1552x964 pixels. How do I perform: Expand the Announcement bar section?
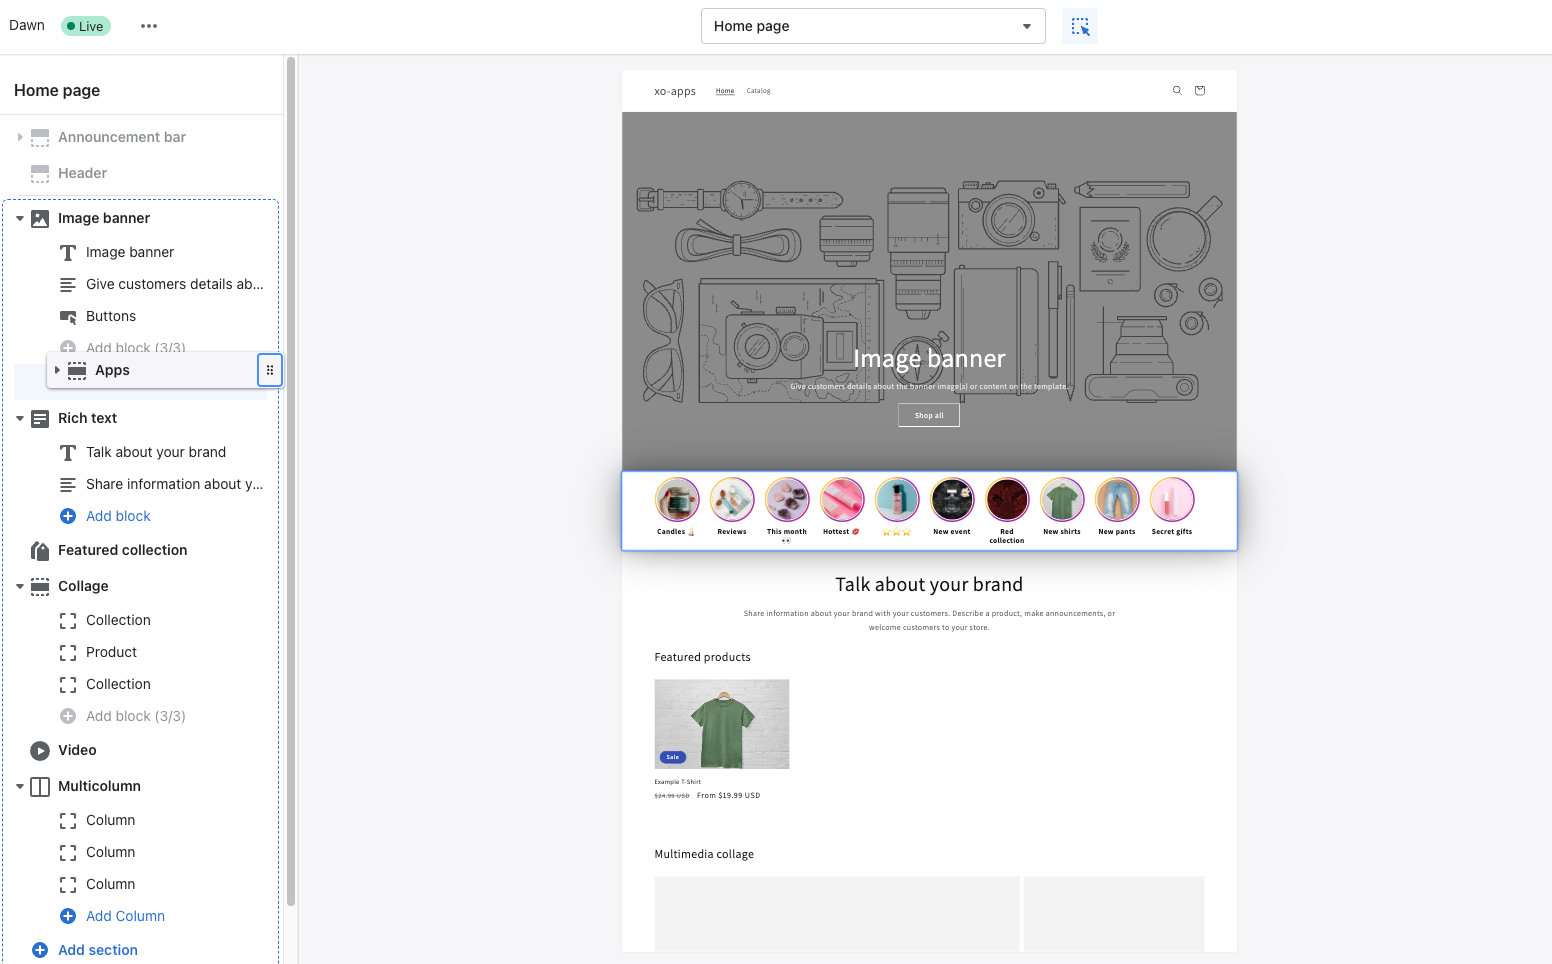coord(20,137)
